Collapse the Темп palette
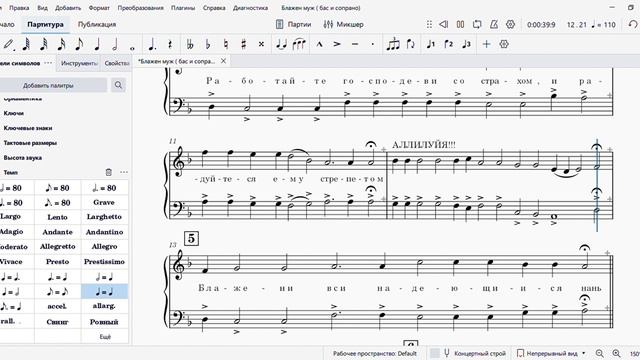Screen dimensions: 640x360 (10, 172)
